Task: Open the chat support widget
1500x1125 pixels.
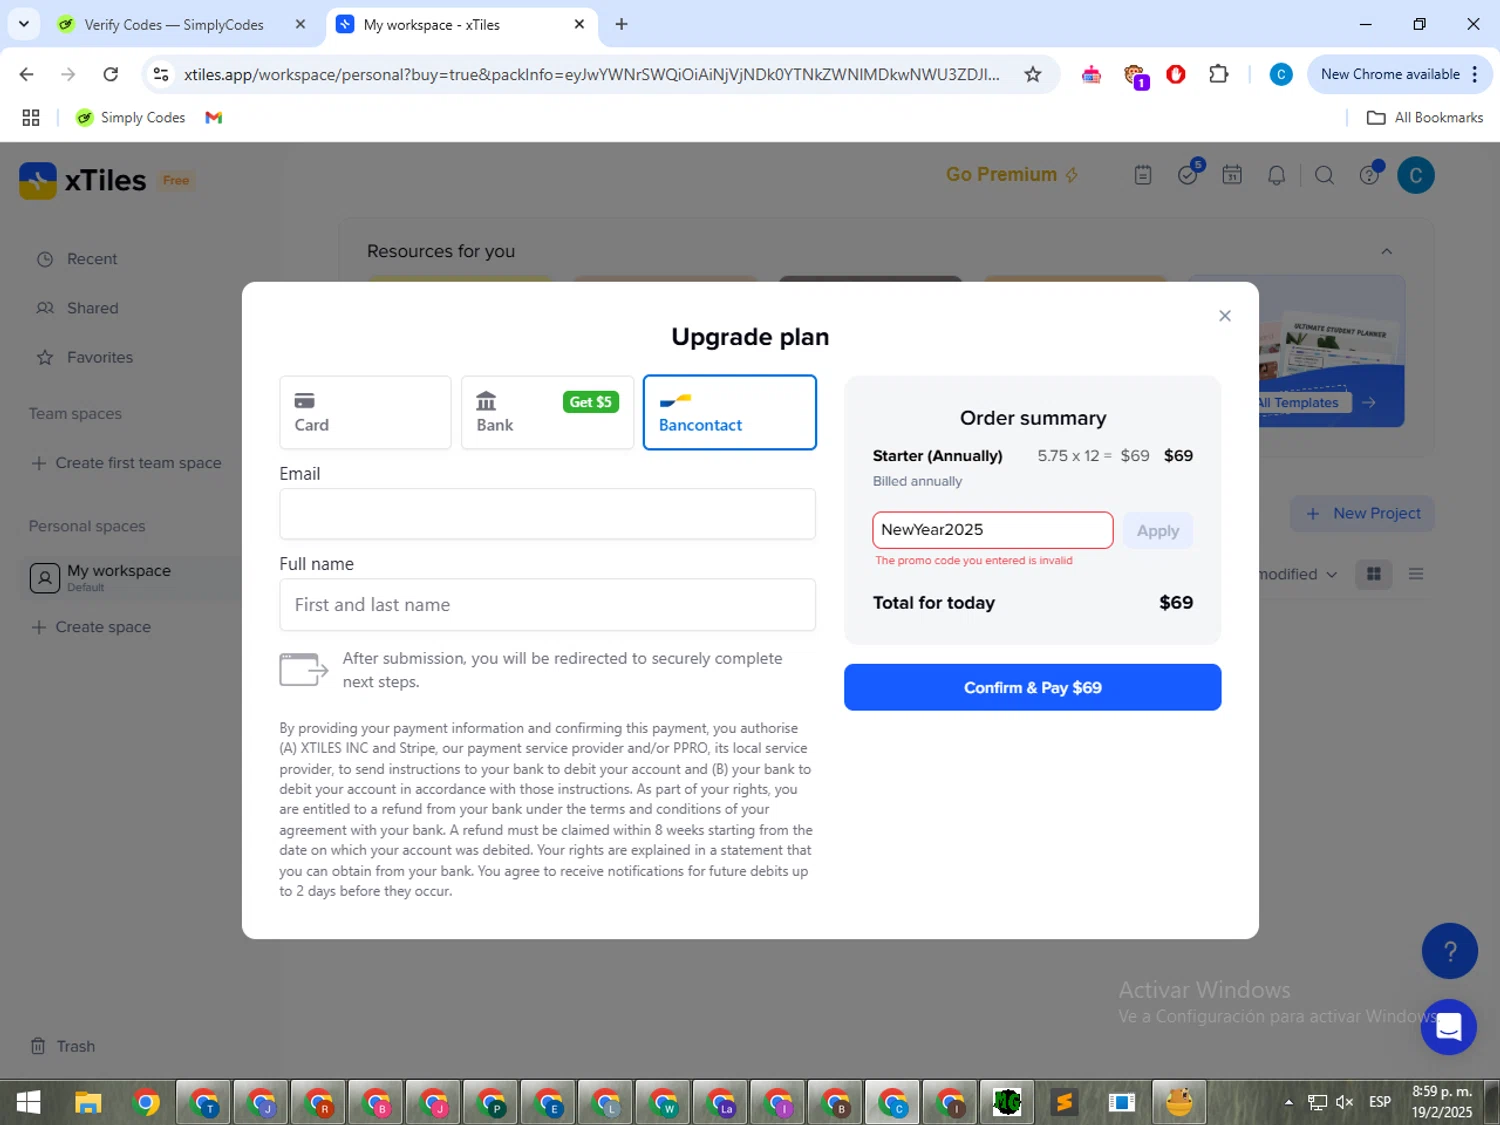Action: 1448,1027
